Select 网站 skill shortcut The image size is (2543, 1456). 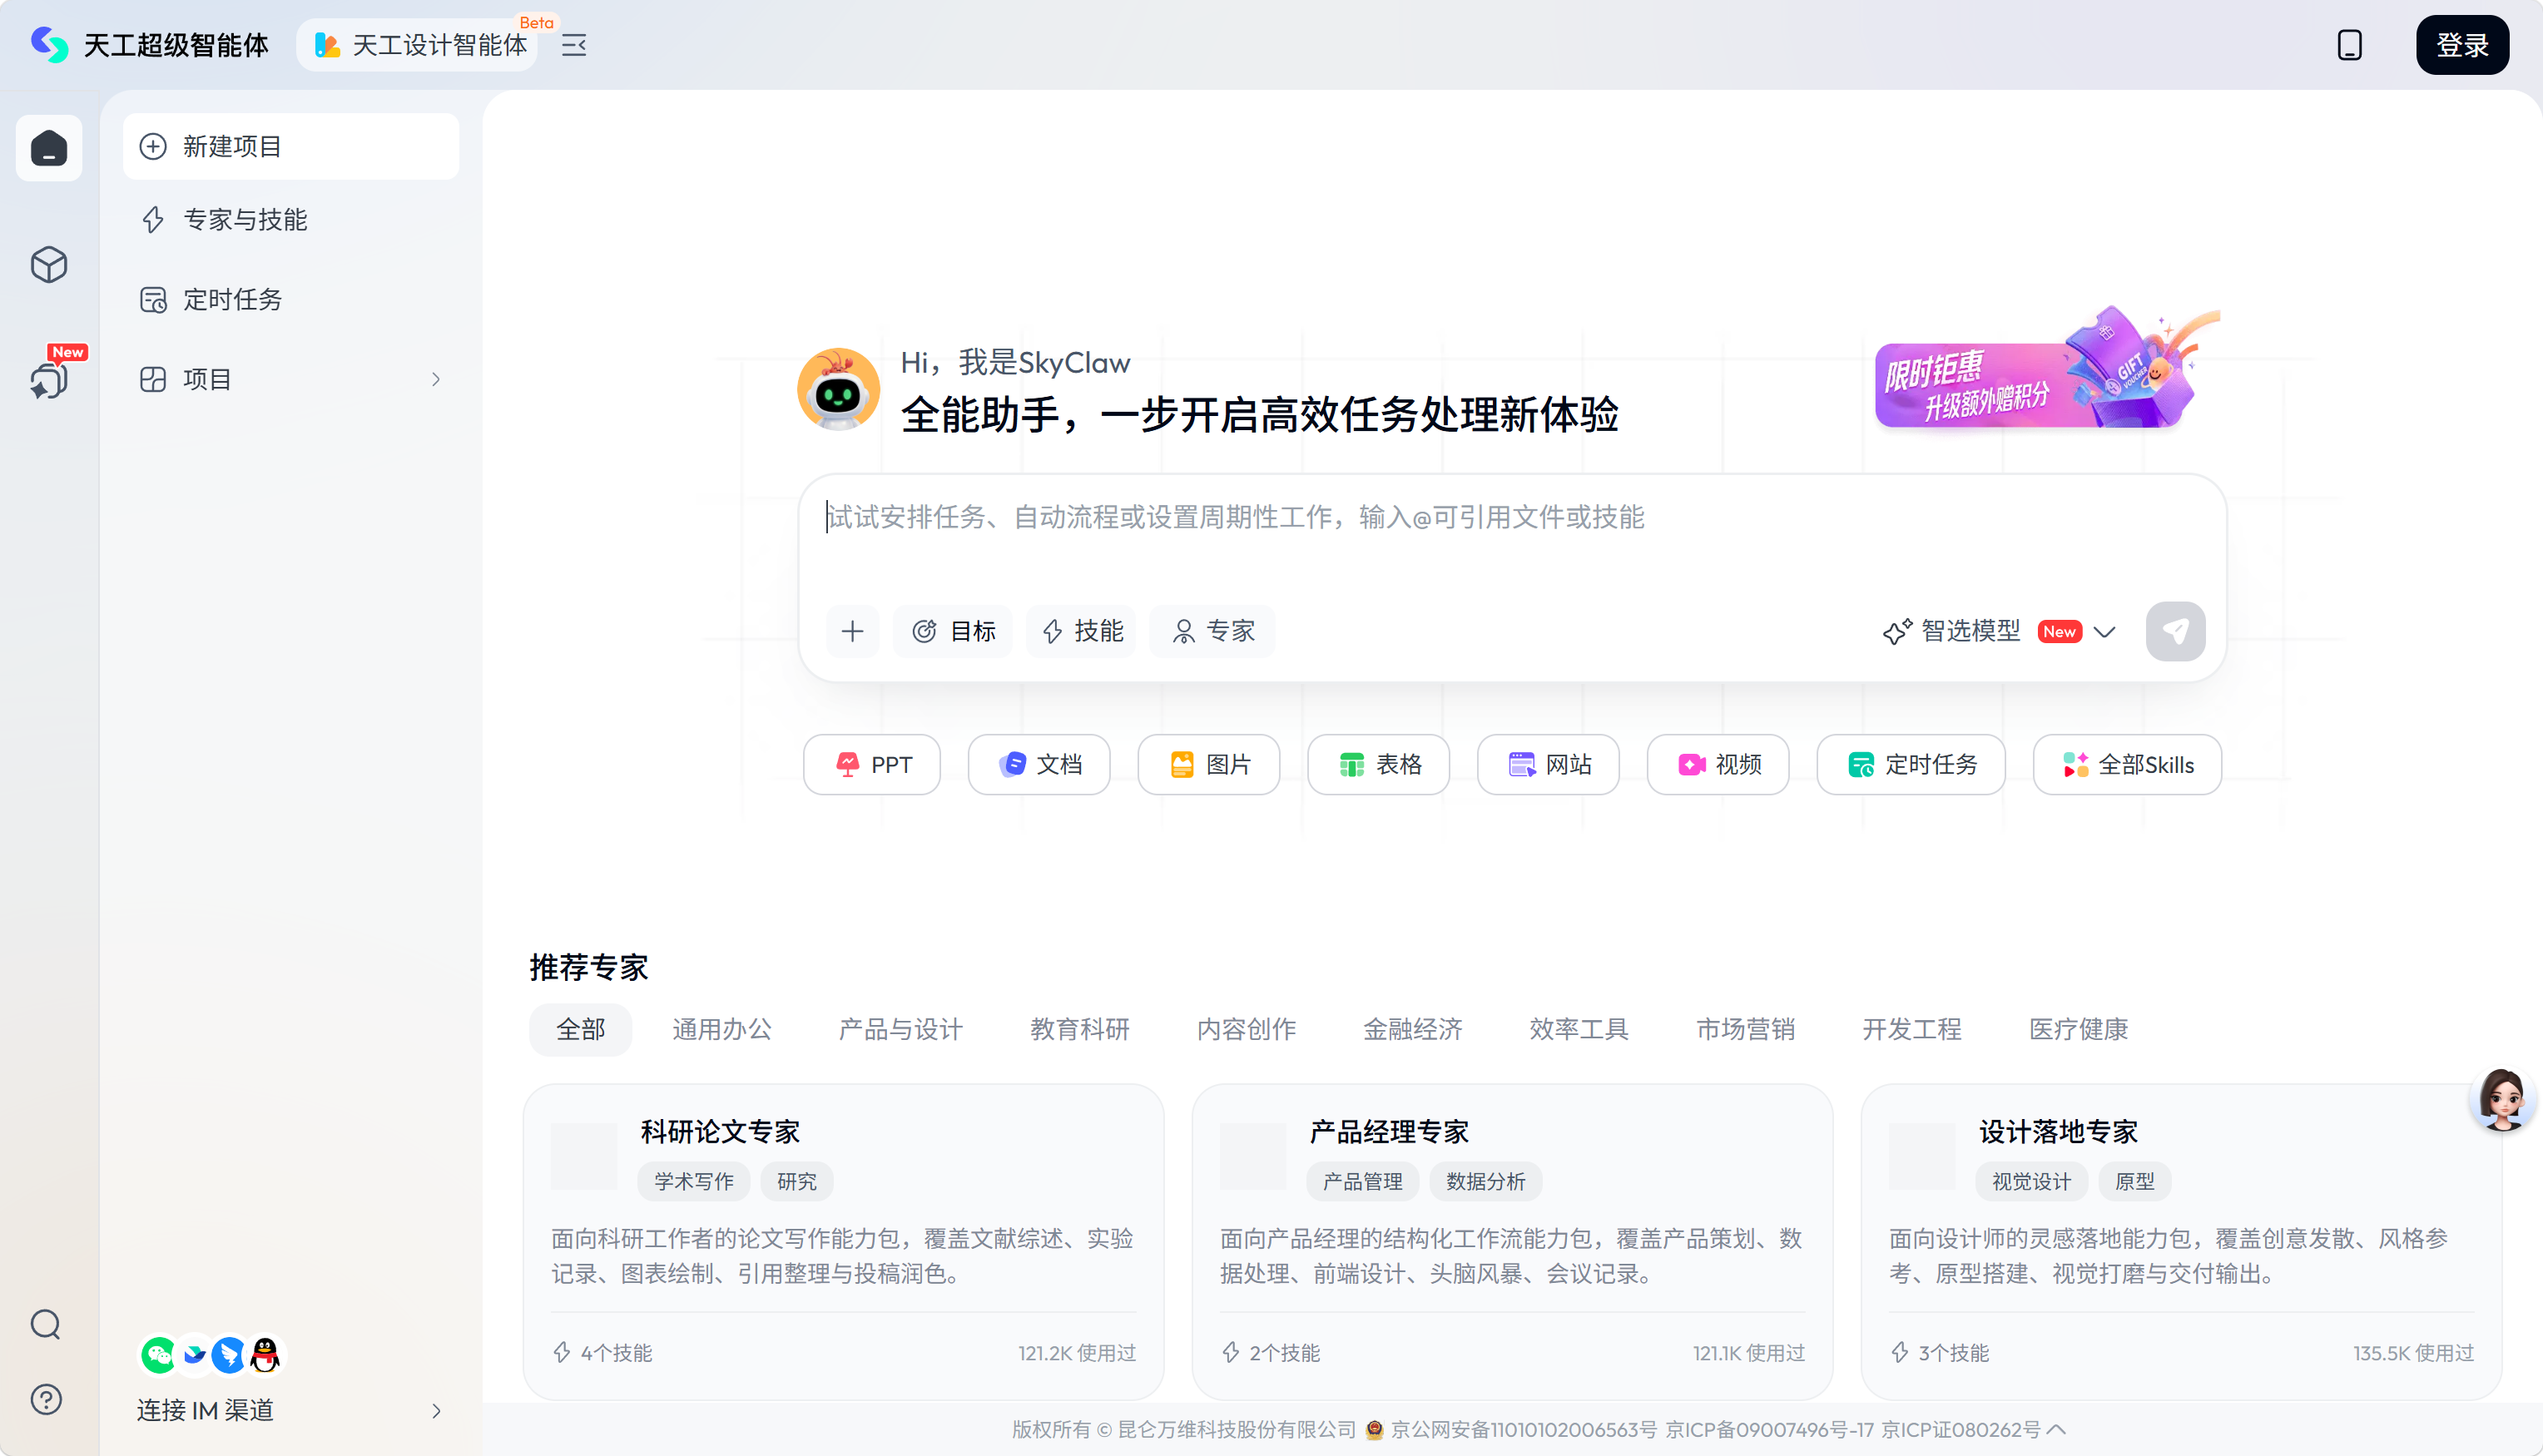coord(1548,764)
